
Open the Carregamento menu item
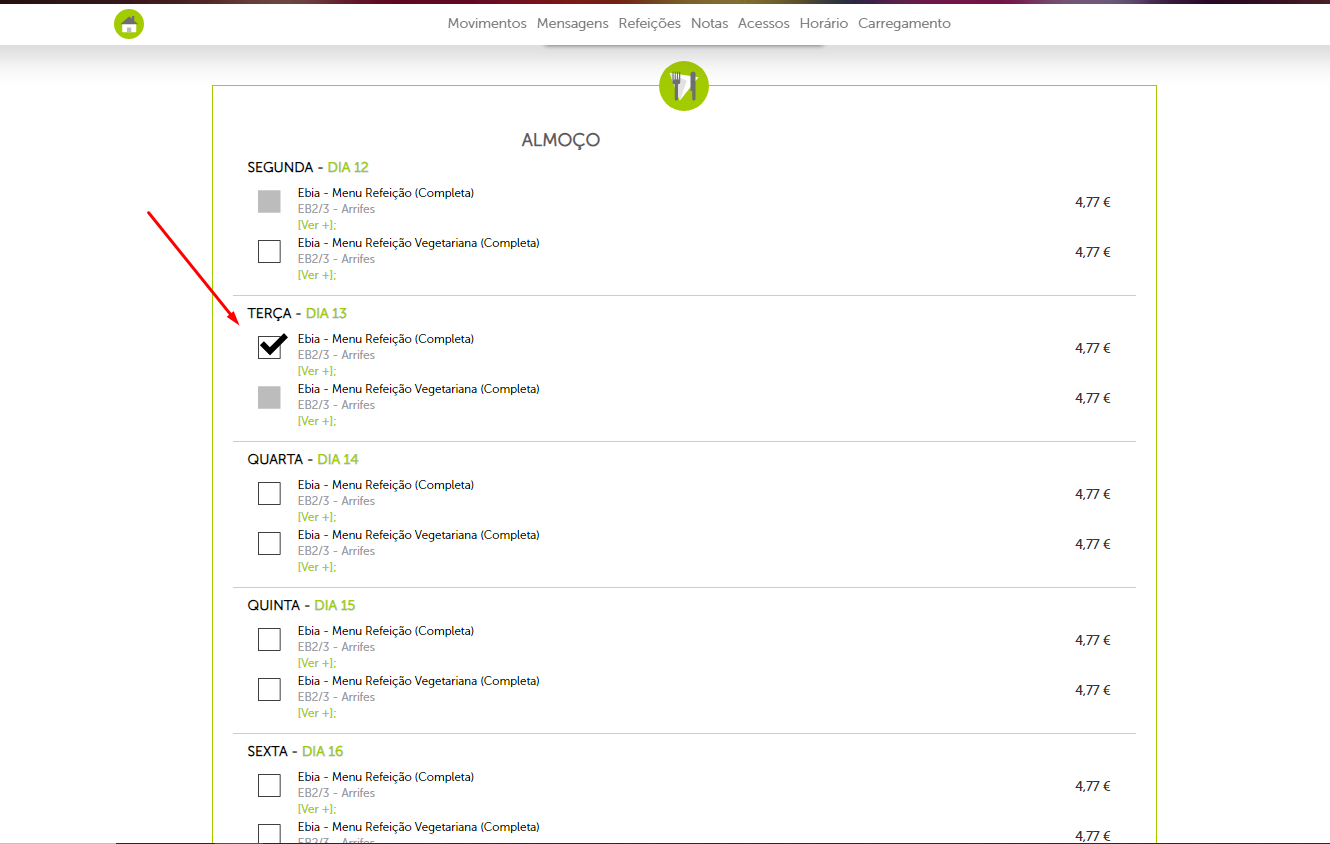[904, 23]
